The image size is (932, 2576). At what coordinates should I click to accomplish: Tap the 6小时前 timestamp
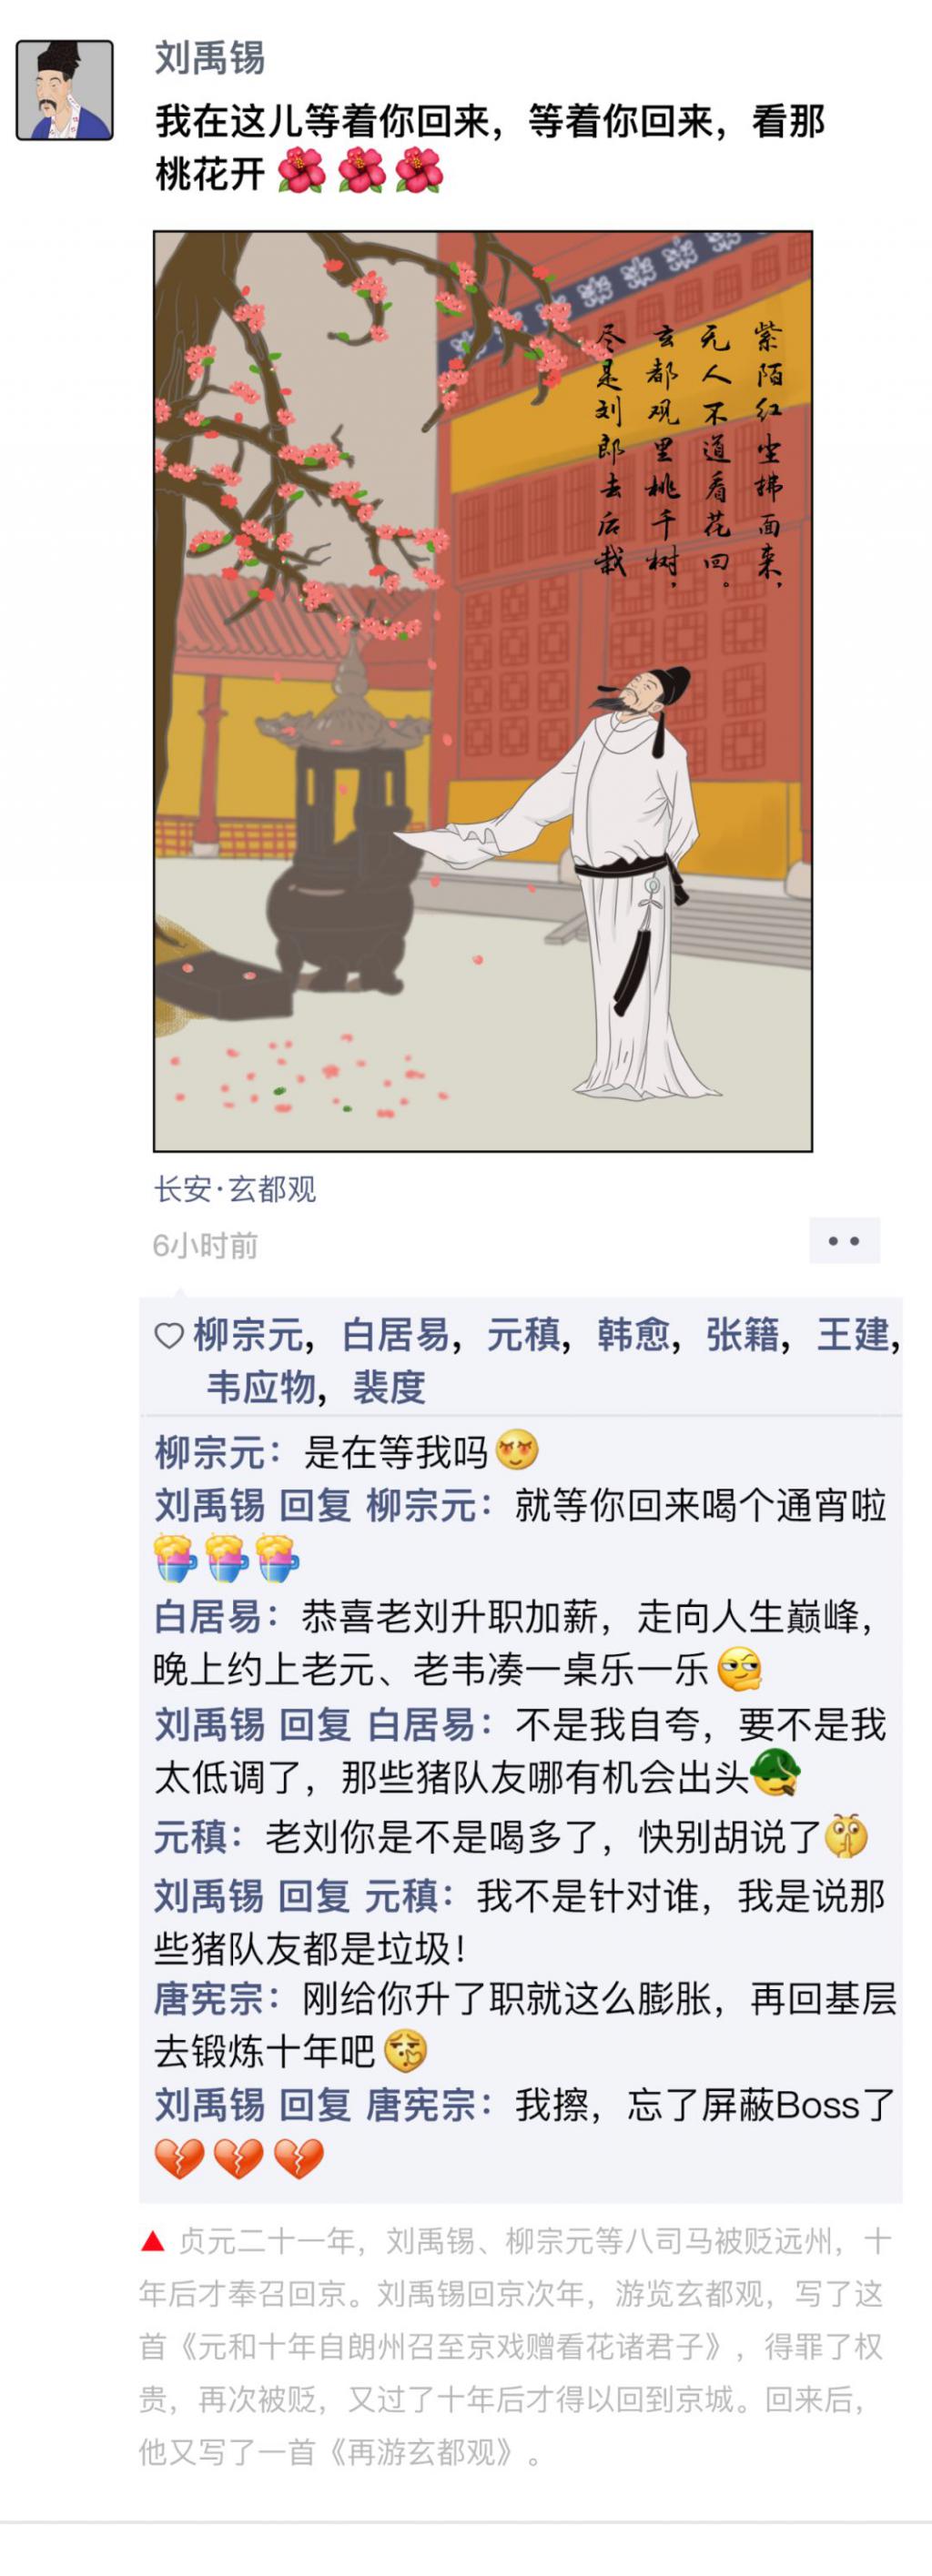[x=205, y=1245]
